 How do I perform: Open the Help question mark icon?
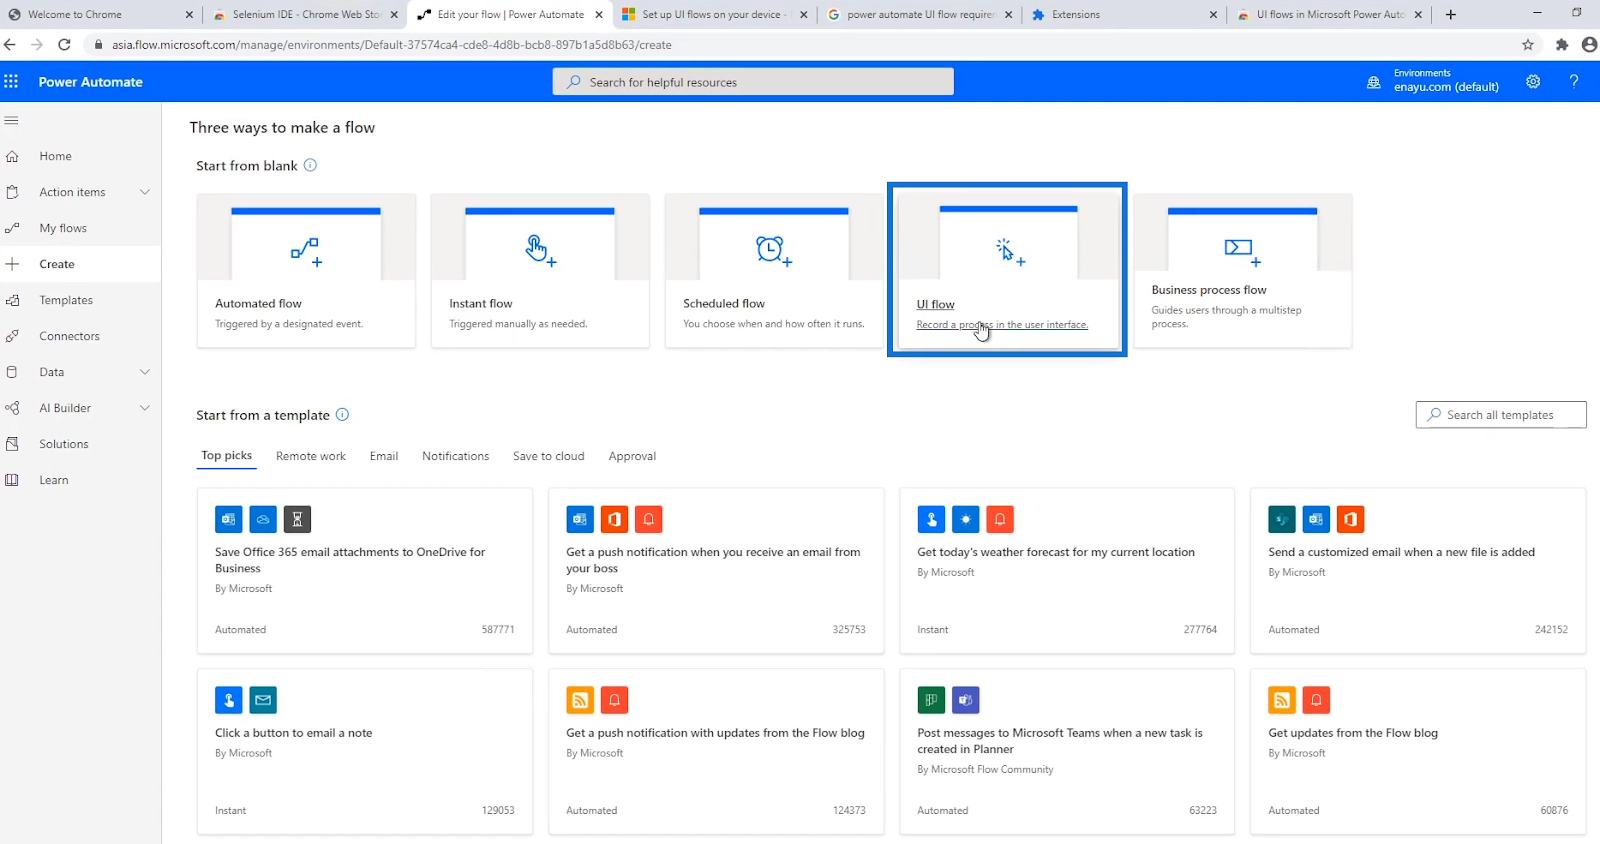coord(1573,81)
